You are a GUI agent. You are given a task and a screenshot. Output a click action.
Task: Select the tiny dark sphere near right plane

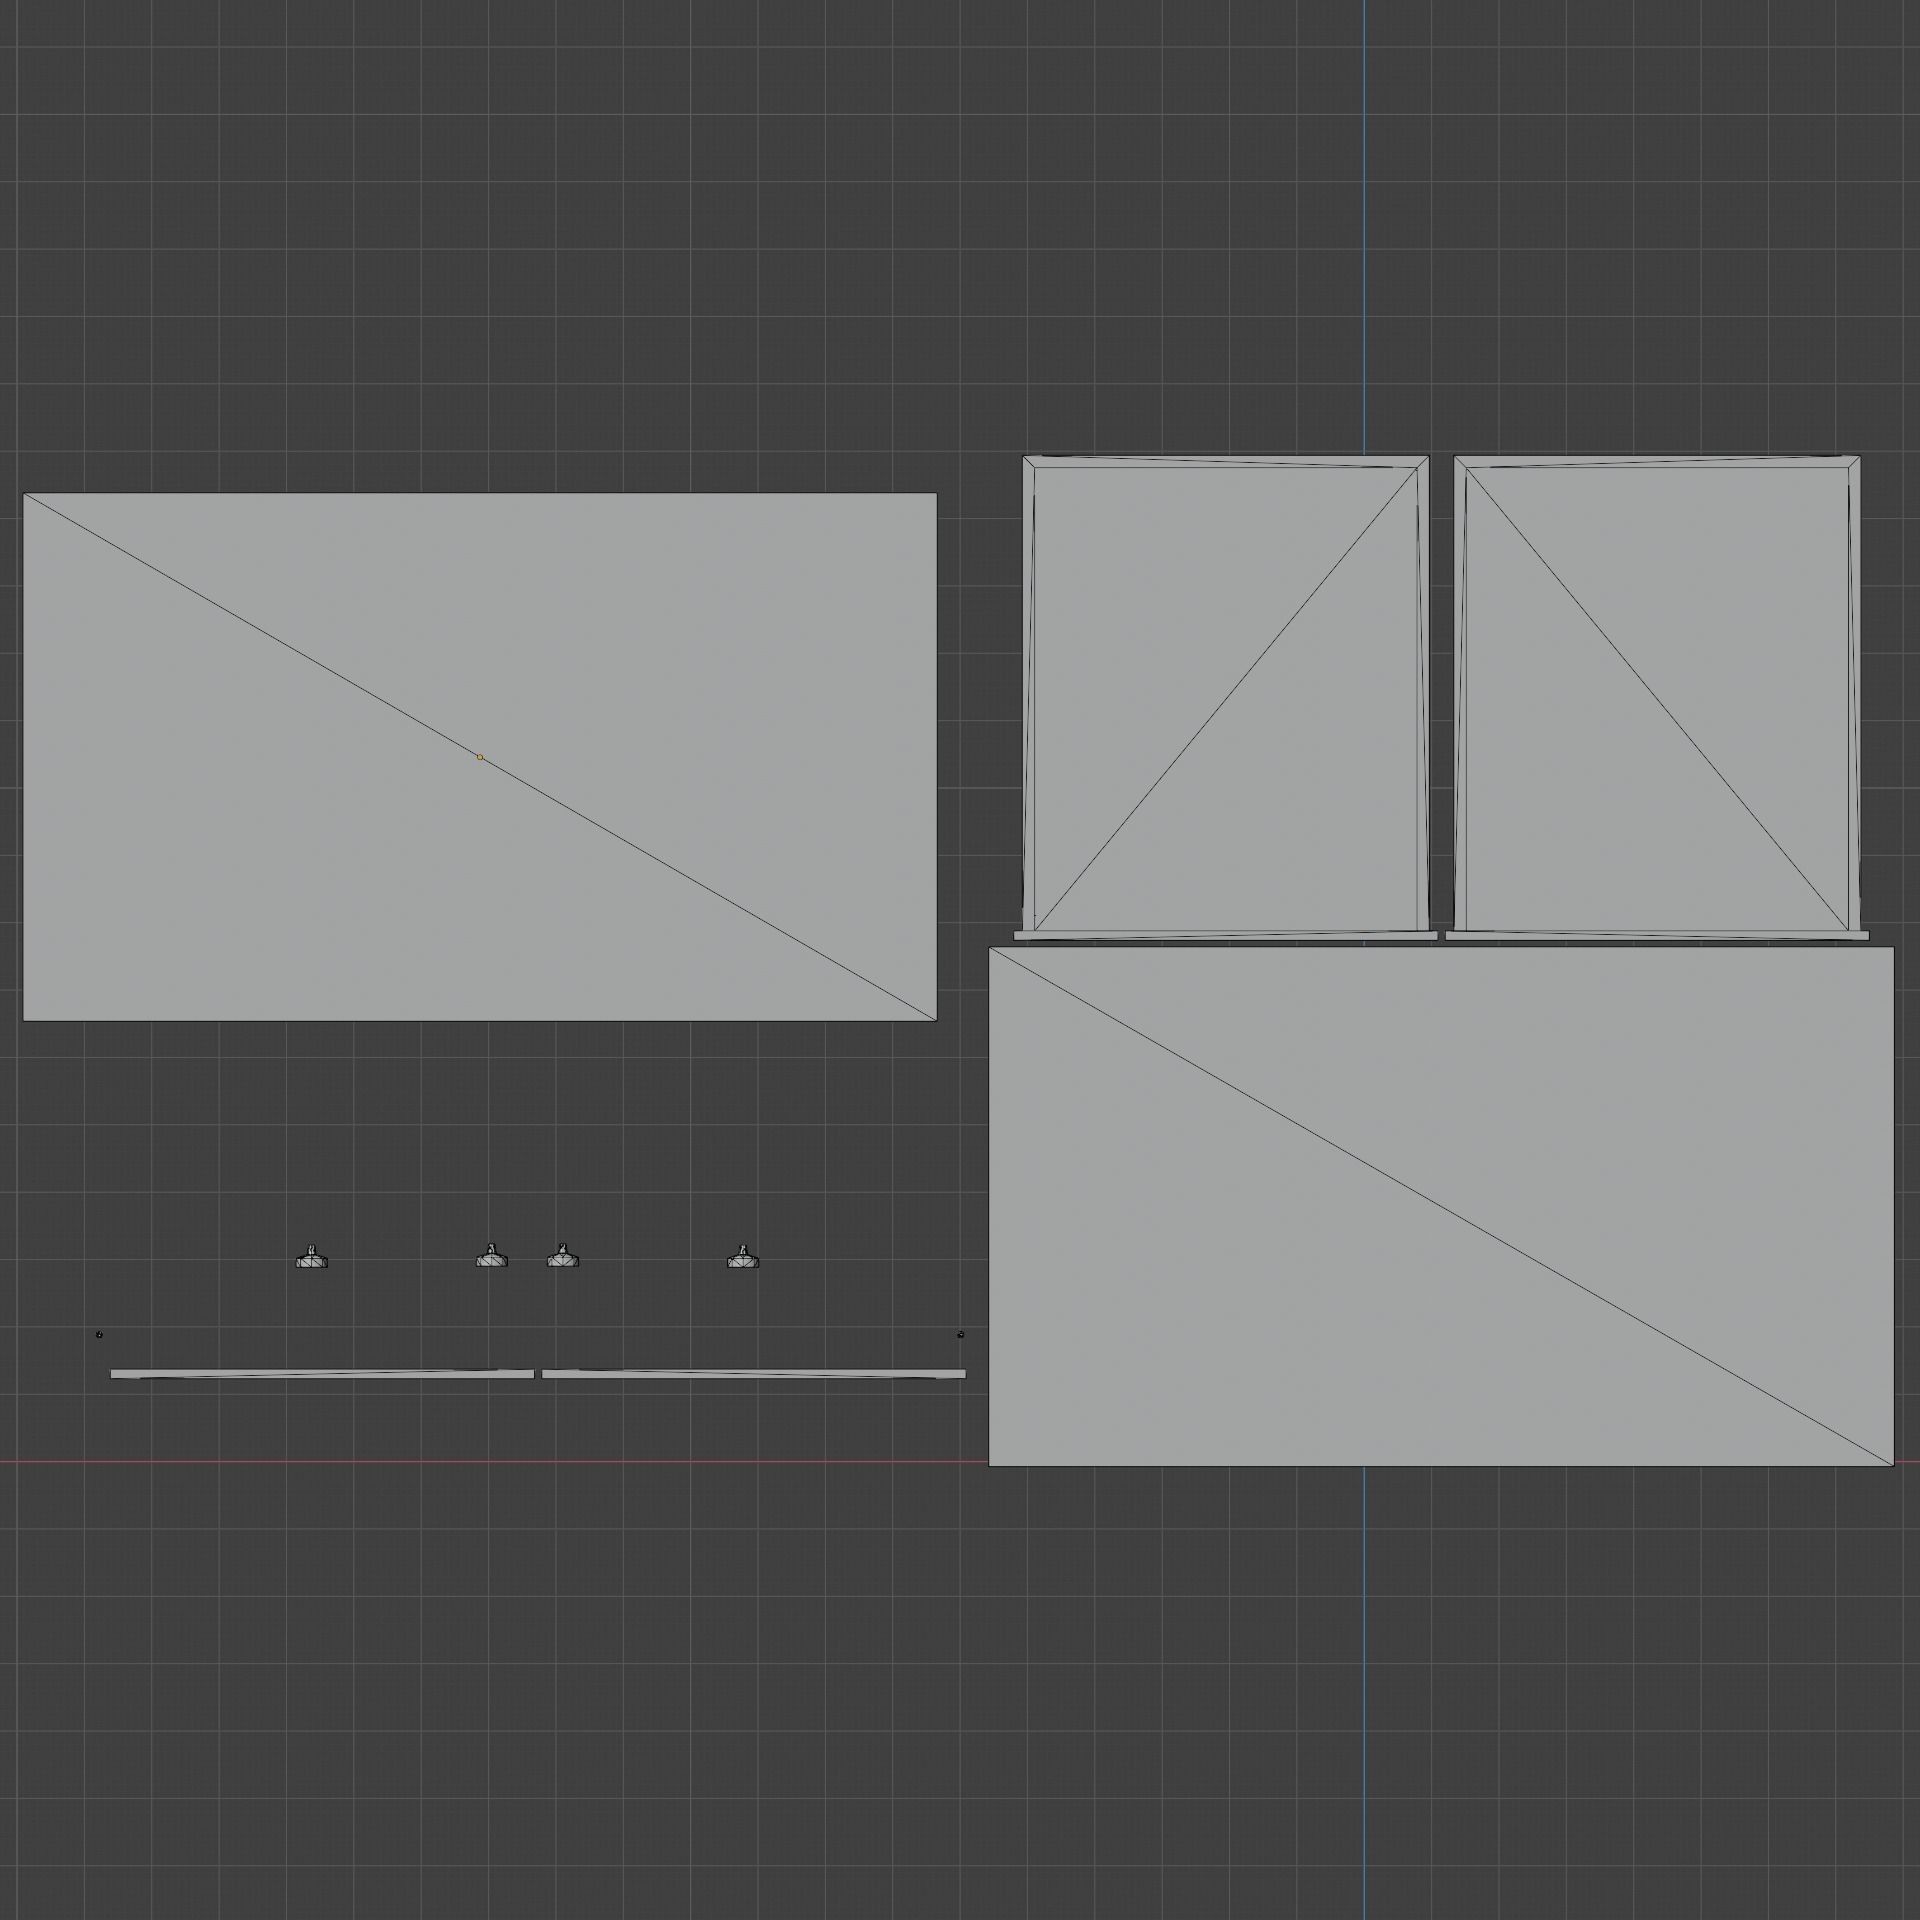961,1334
